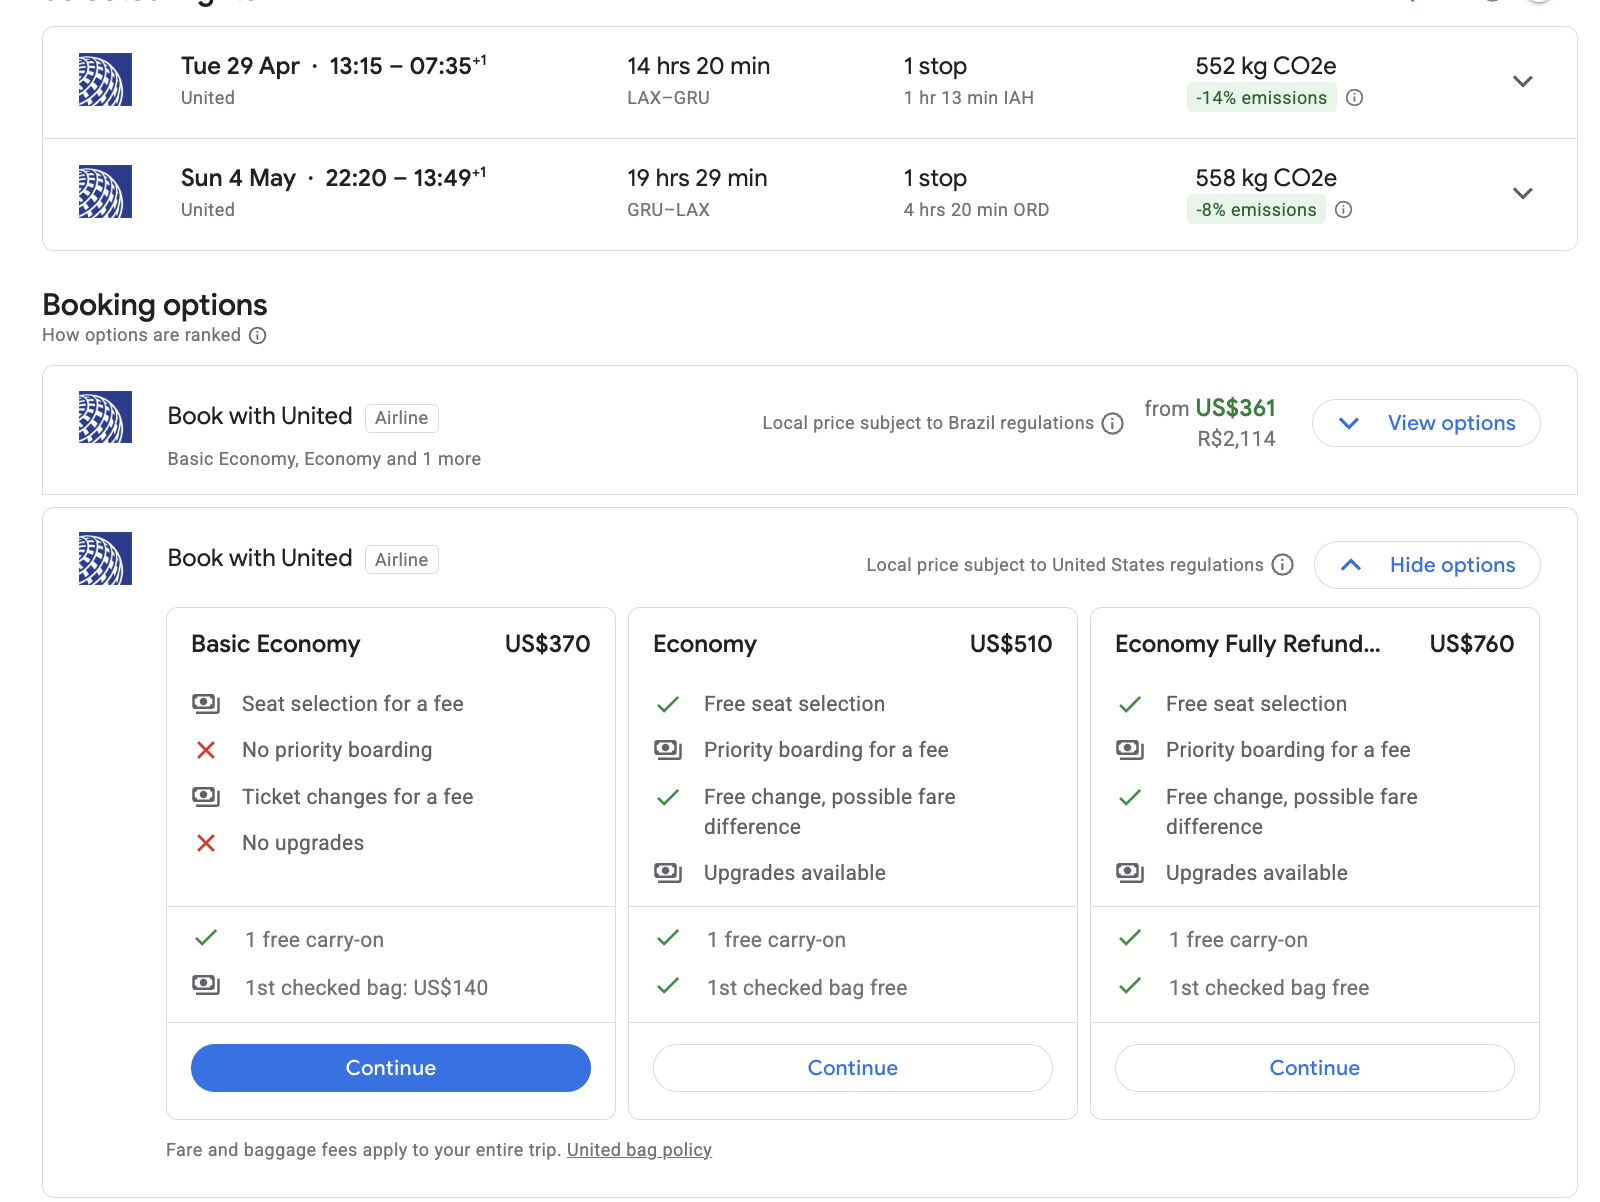
Task: Click 'How options are ranked' text
Action: tap(141, 336)
